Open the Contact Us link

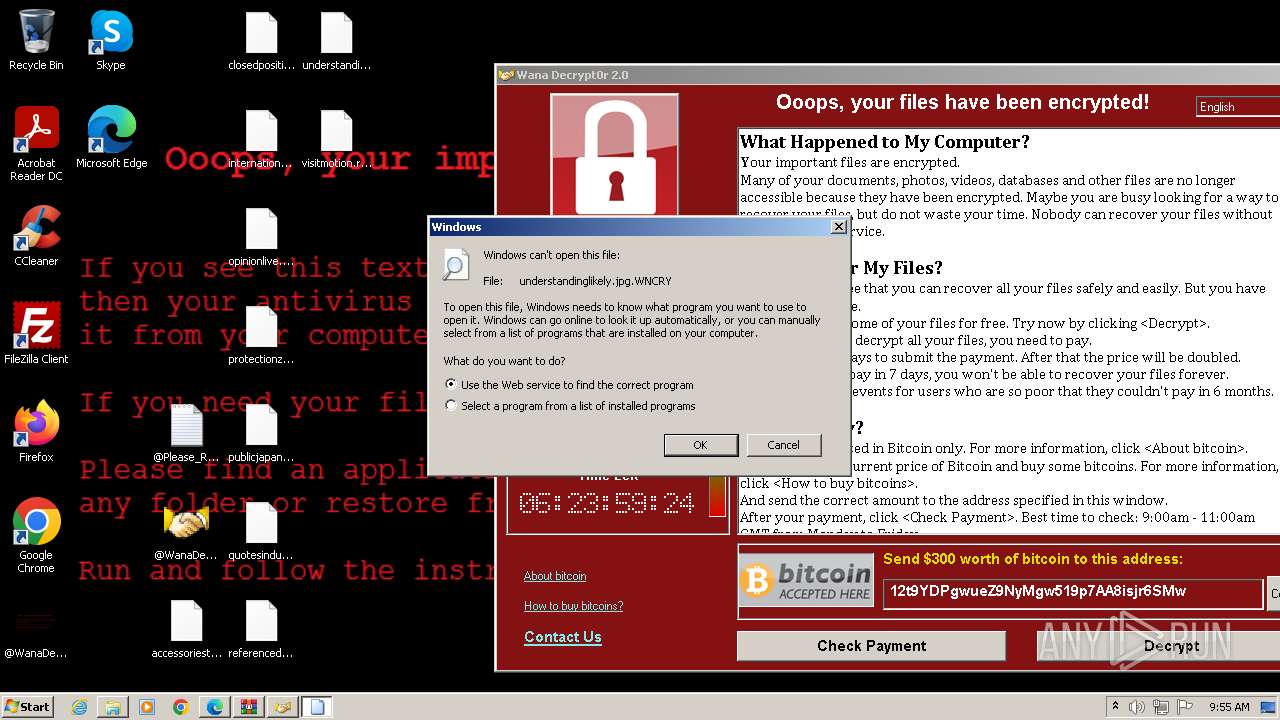point(563,637)
